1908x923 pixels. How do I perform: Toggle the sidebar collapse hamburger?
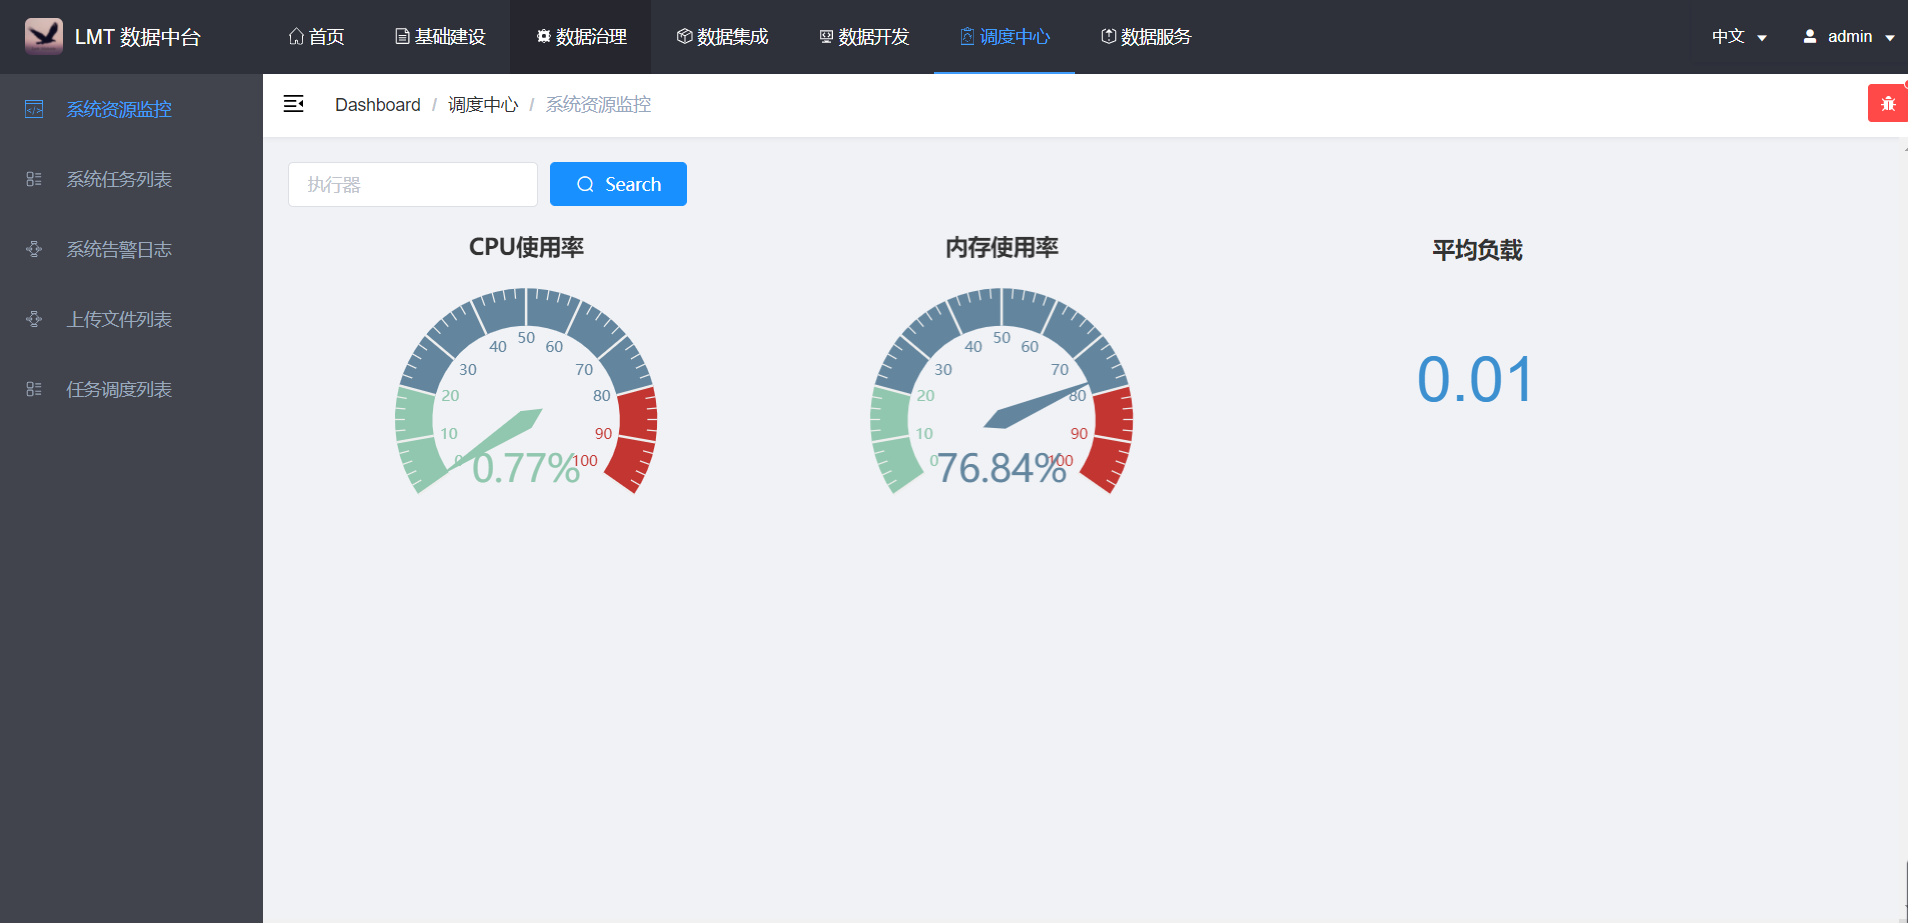coord(294,103)
